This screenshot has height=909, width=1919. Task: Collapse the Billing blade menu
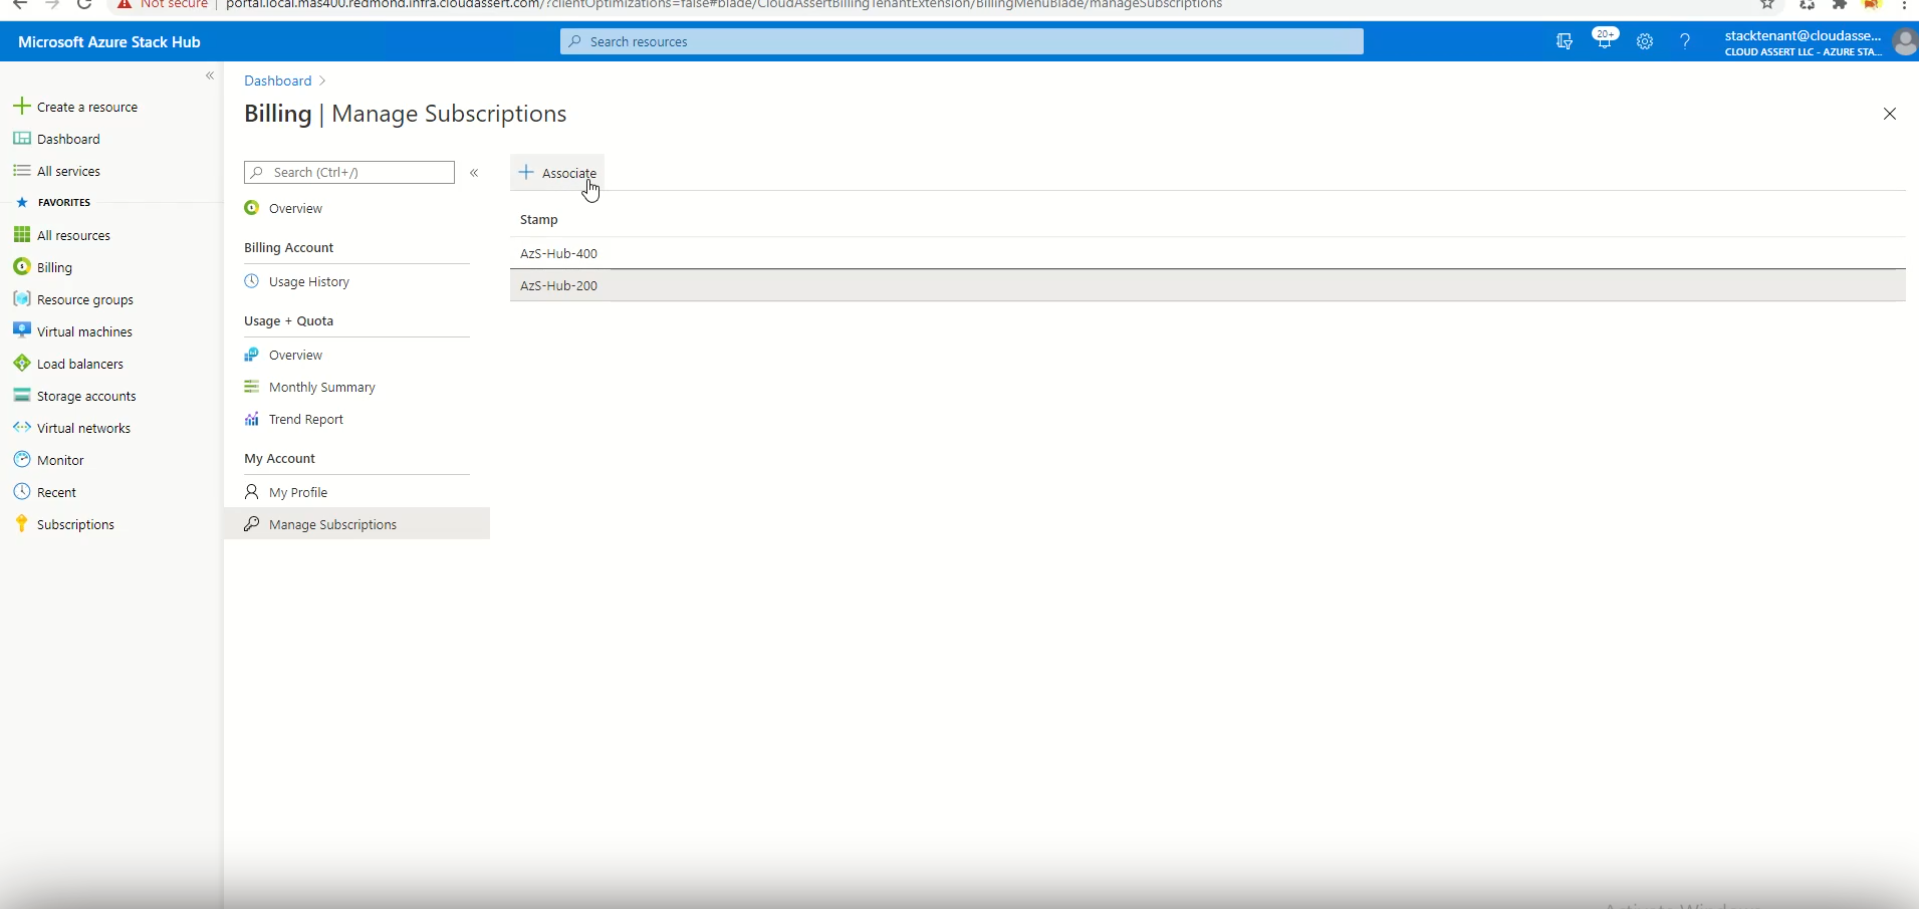click(x=474, y=173)
